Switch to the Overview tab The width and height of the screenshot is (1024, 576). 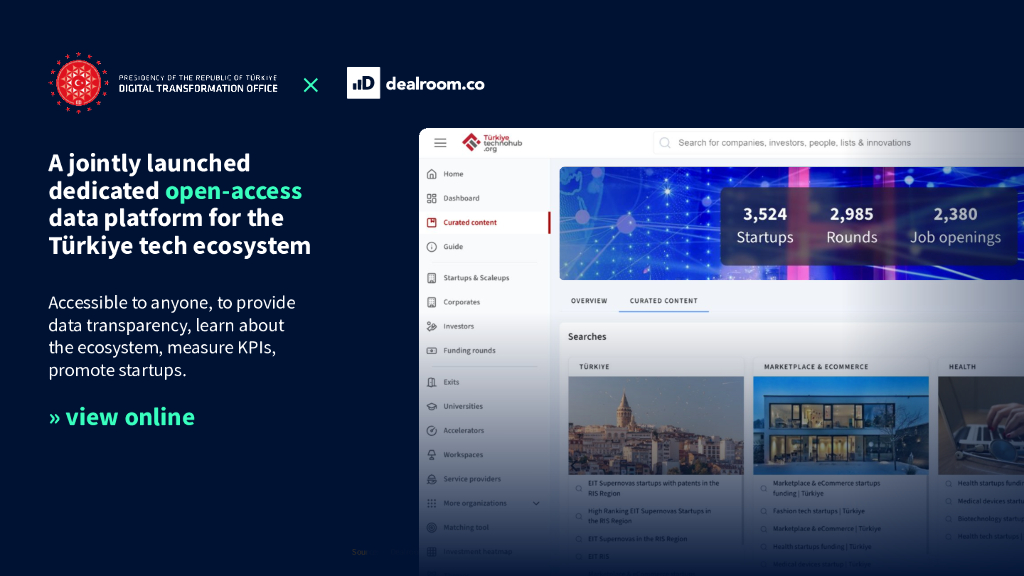589,300
